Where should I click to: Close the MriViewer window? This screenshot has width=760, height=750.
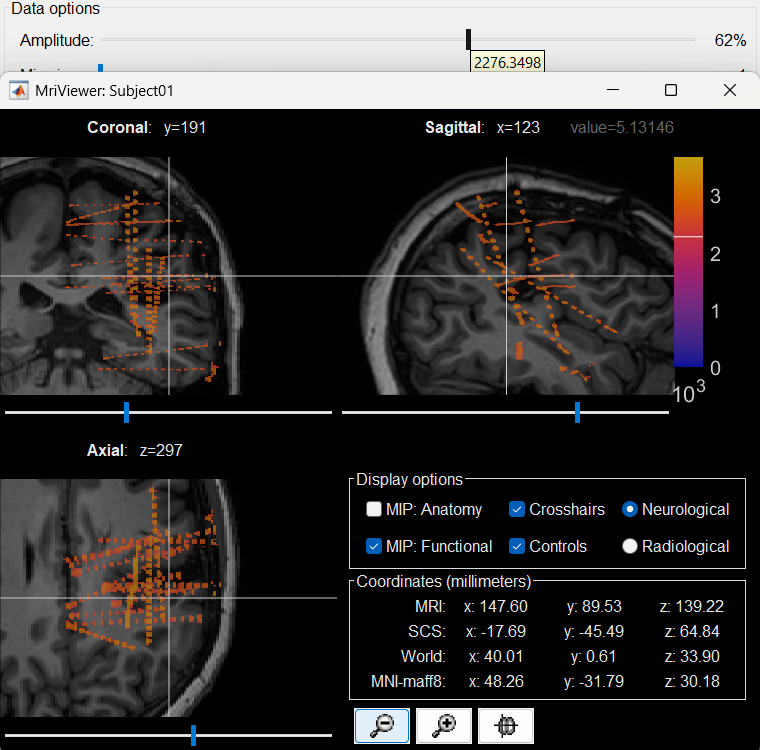point(730,90)
